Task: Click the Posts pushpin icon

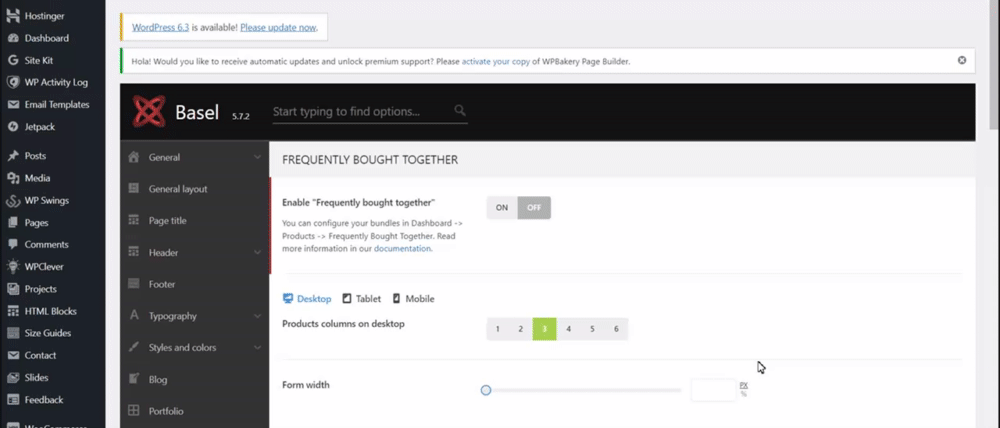Action: click(x=12, y=156)
